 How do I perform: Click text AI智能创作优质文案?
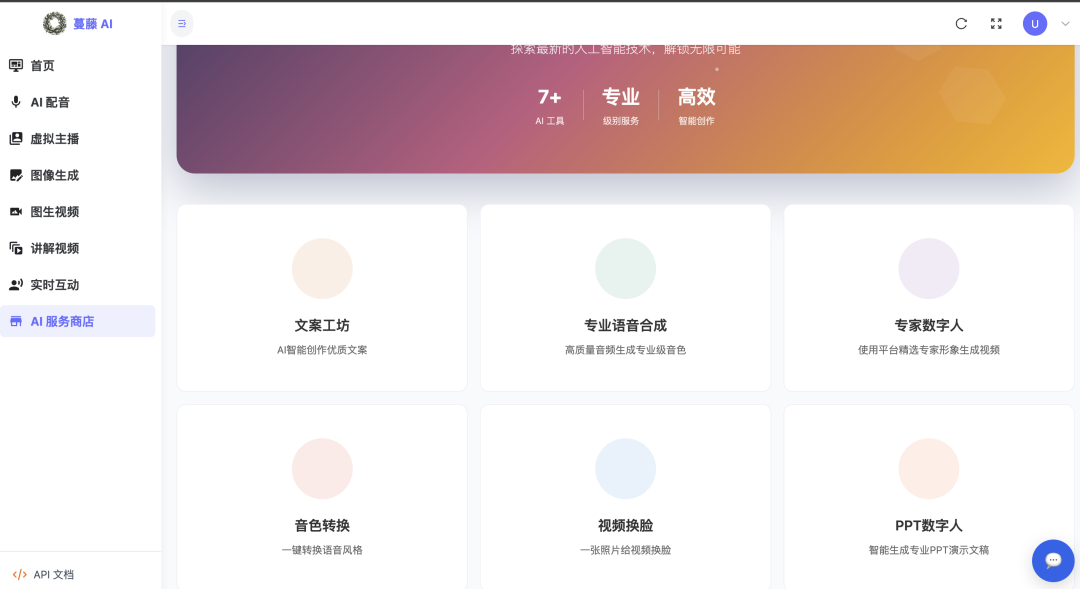click(322, 350)
